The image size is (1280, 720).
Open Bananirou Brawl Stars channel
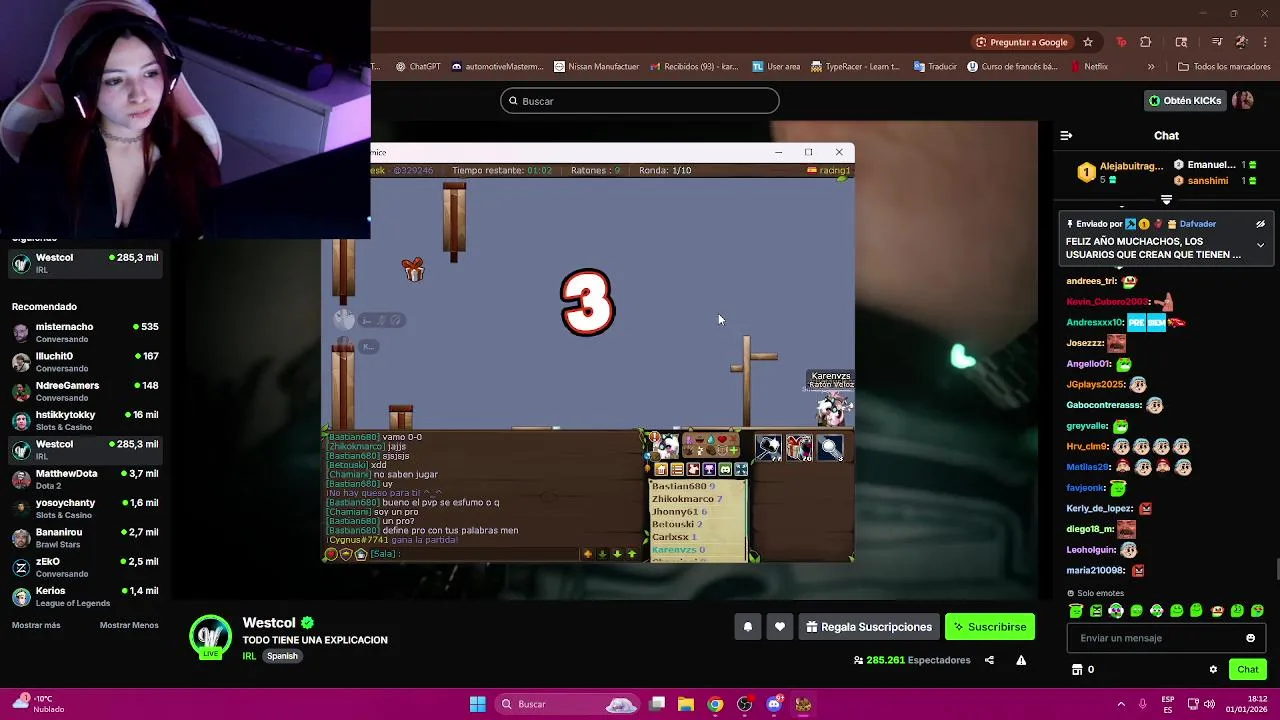click(x=84, y=538)
